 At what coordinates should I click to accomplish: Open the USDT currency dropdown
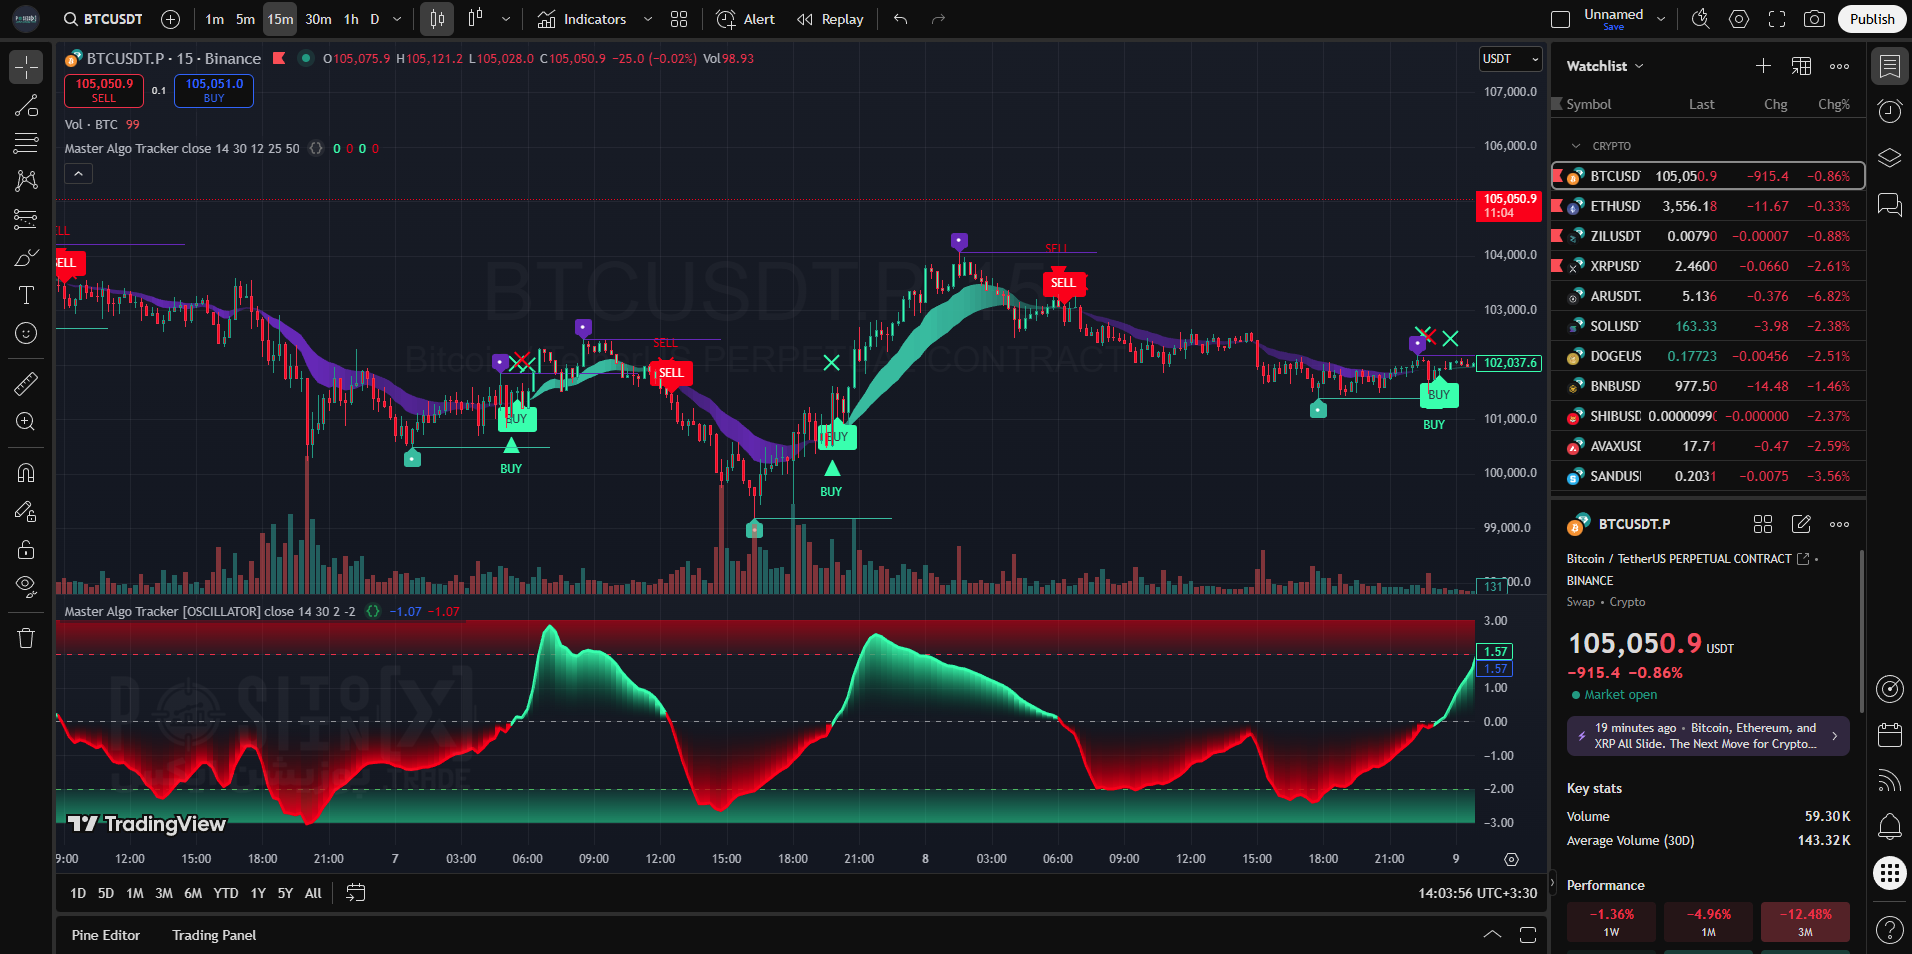coord(1510,59)
